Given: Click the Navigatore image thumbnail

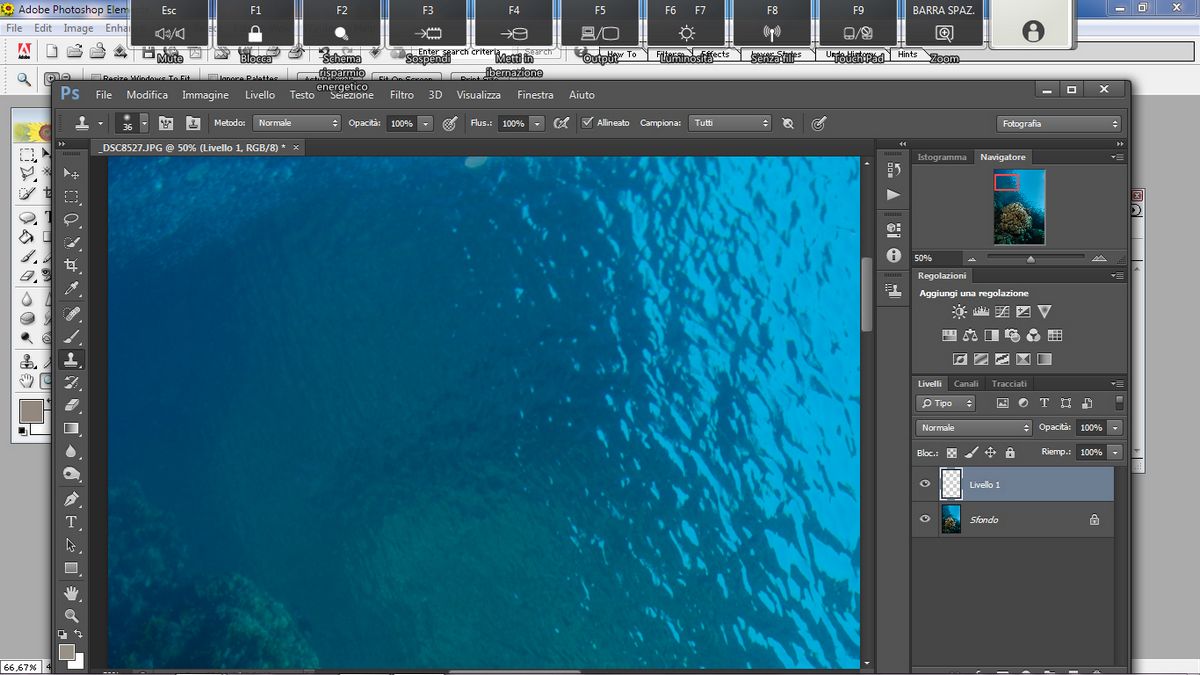Looking at the screenshot, I should coord(1019,207).
